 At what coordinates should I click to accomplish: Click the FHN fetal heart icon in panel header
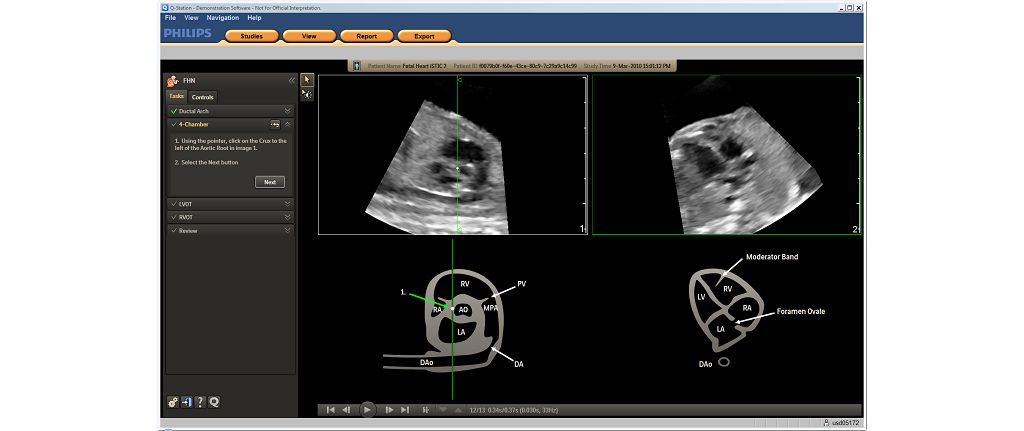pos(173,80)
